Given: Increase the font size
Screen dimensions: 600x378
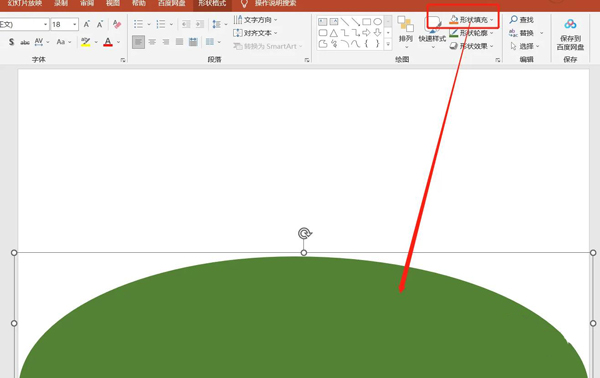Looking at the screenshot, I should (x=87, y=24).
